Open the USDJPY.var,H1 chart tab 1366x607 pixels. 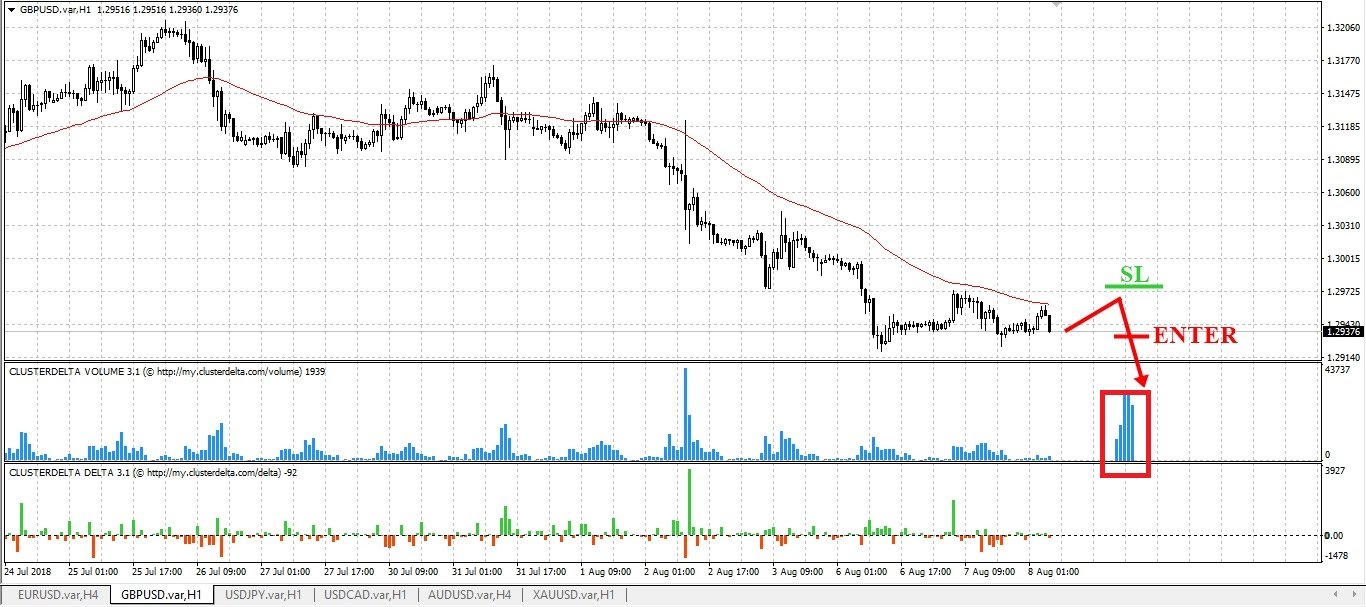coord(264,594)
